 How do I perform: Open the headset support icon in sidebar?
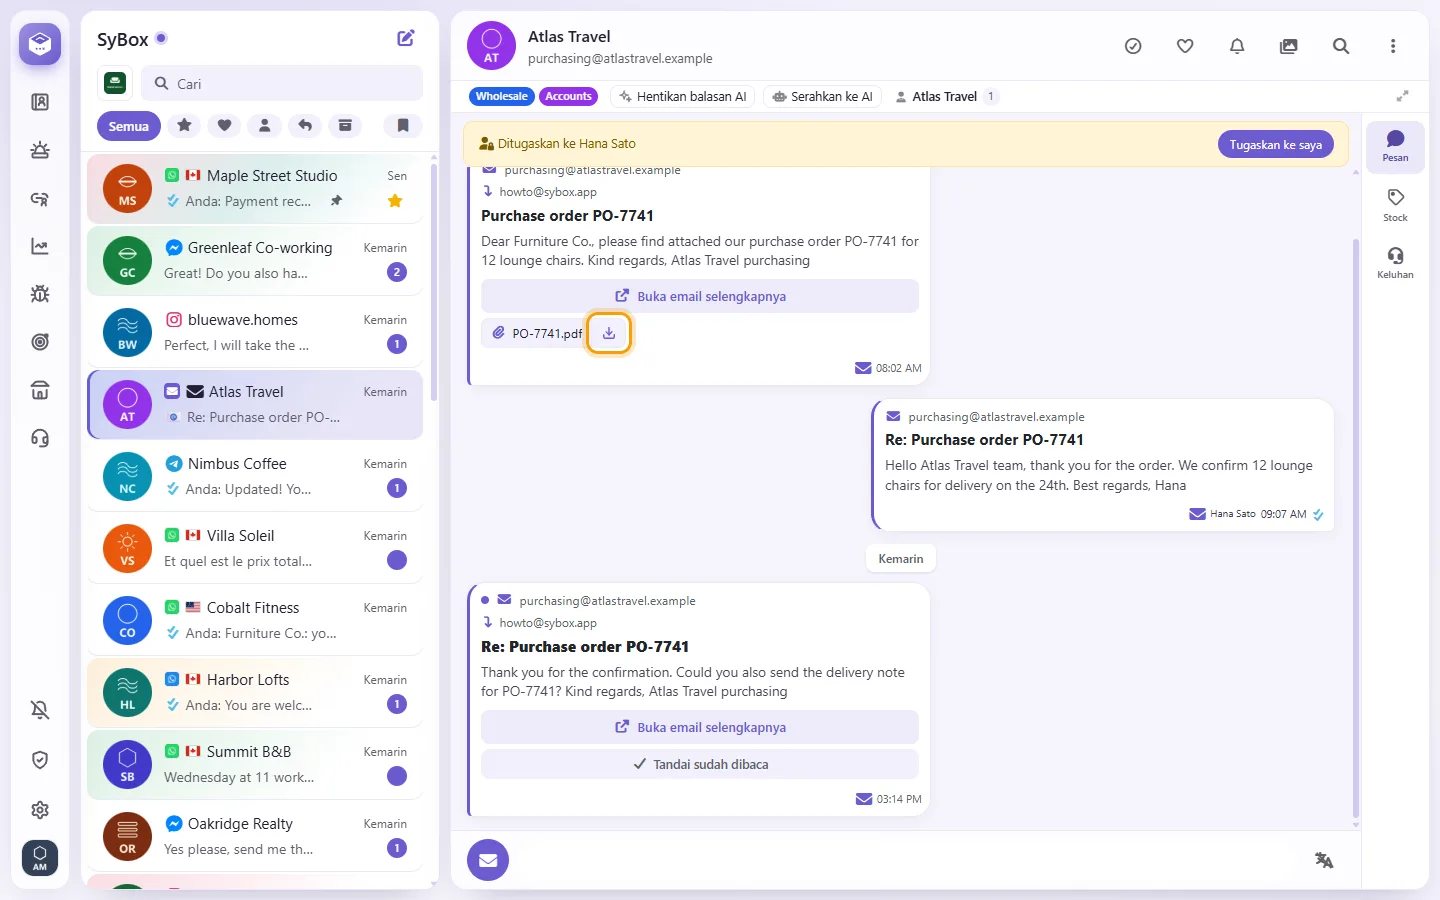(x=40, y=438)
